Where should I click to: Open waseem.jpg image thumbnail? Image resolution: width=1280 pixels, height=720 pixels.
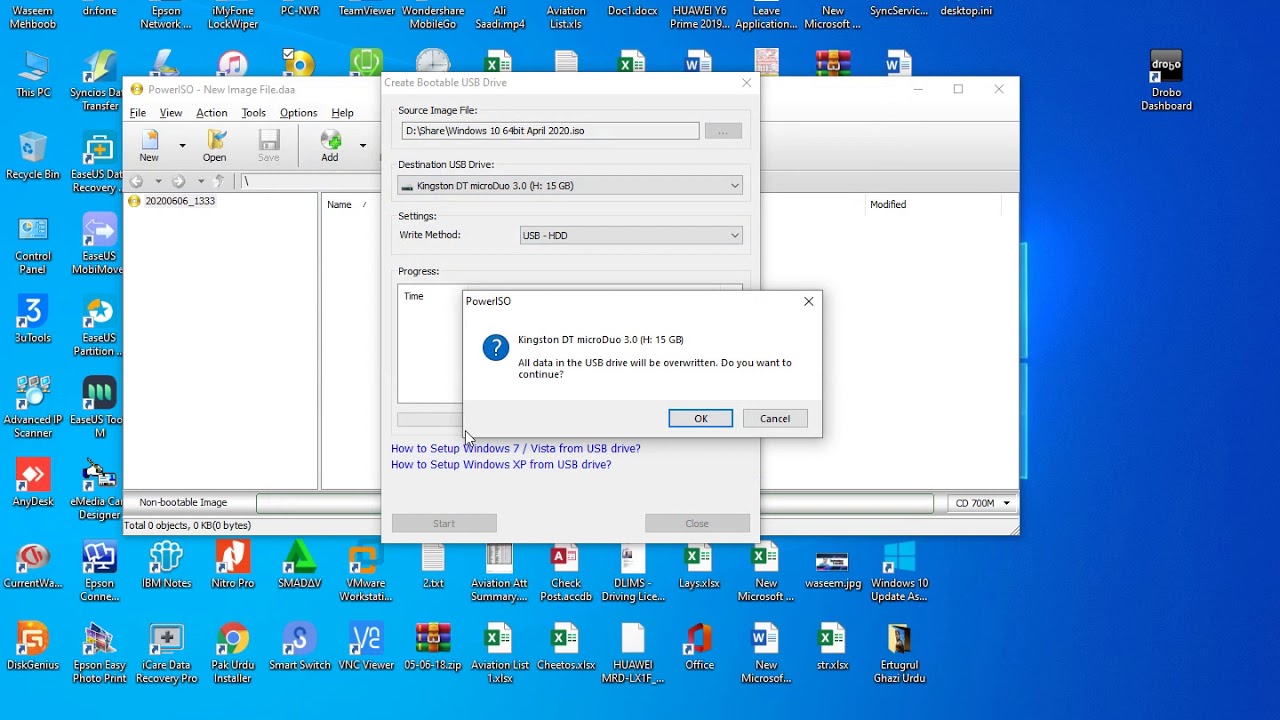pos(832,568)
